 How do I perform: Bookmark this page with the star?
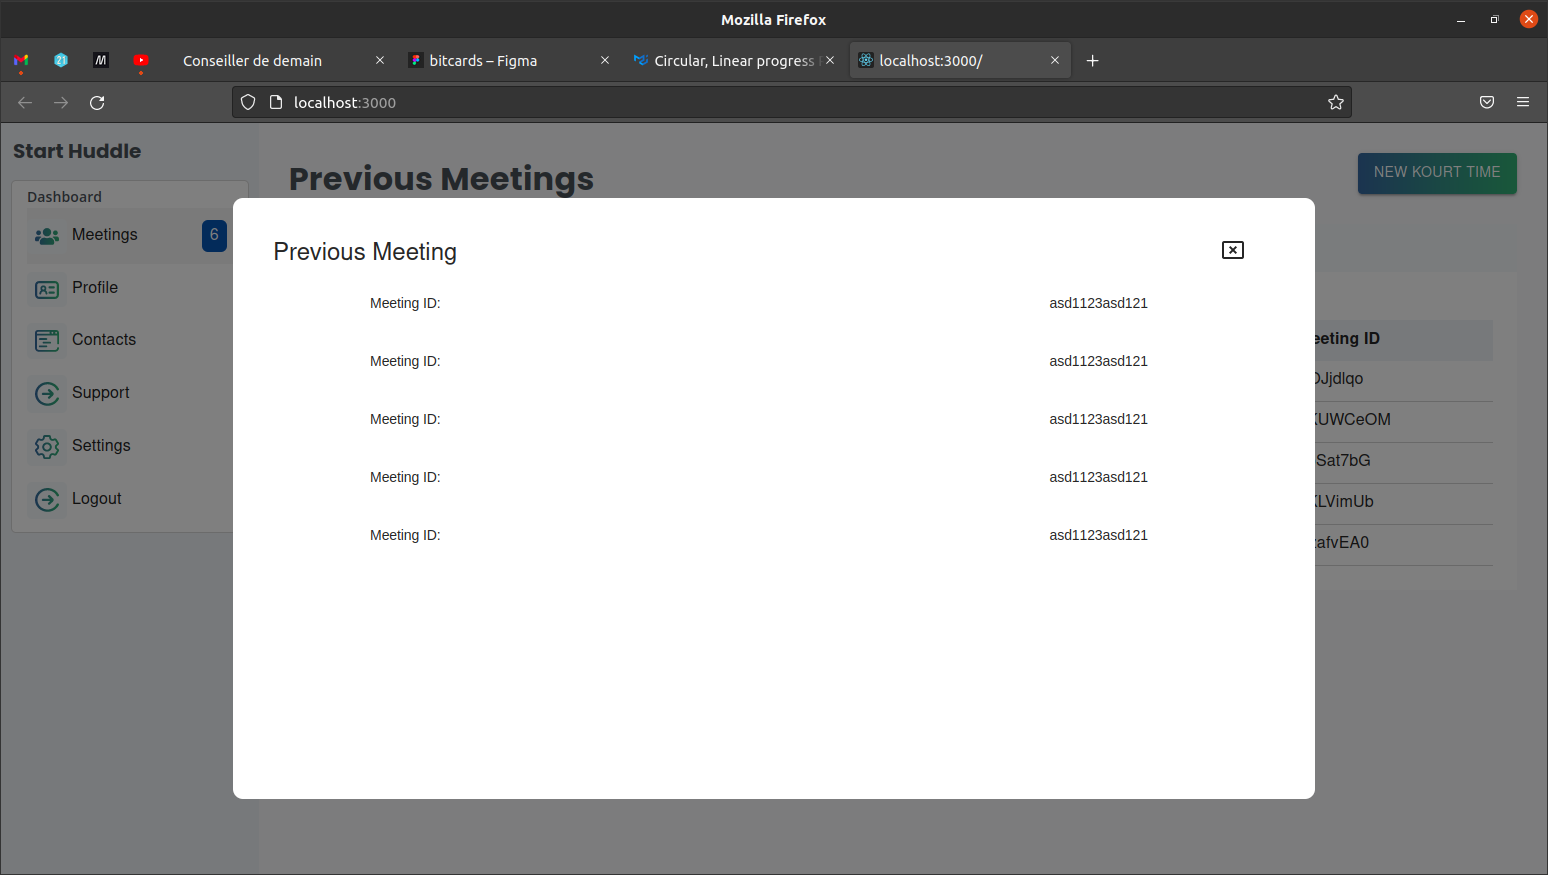click(x=1335, y=103)
